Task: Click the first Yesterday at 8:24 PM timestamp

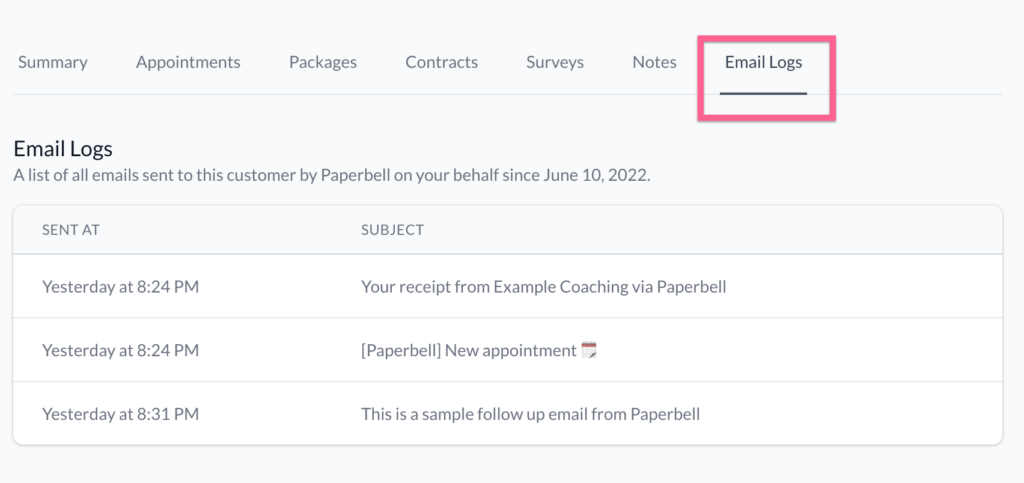Action: [x=121, y=287]
